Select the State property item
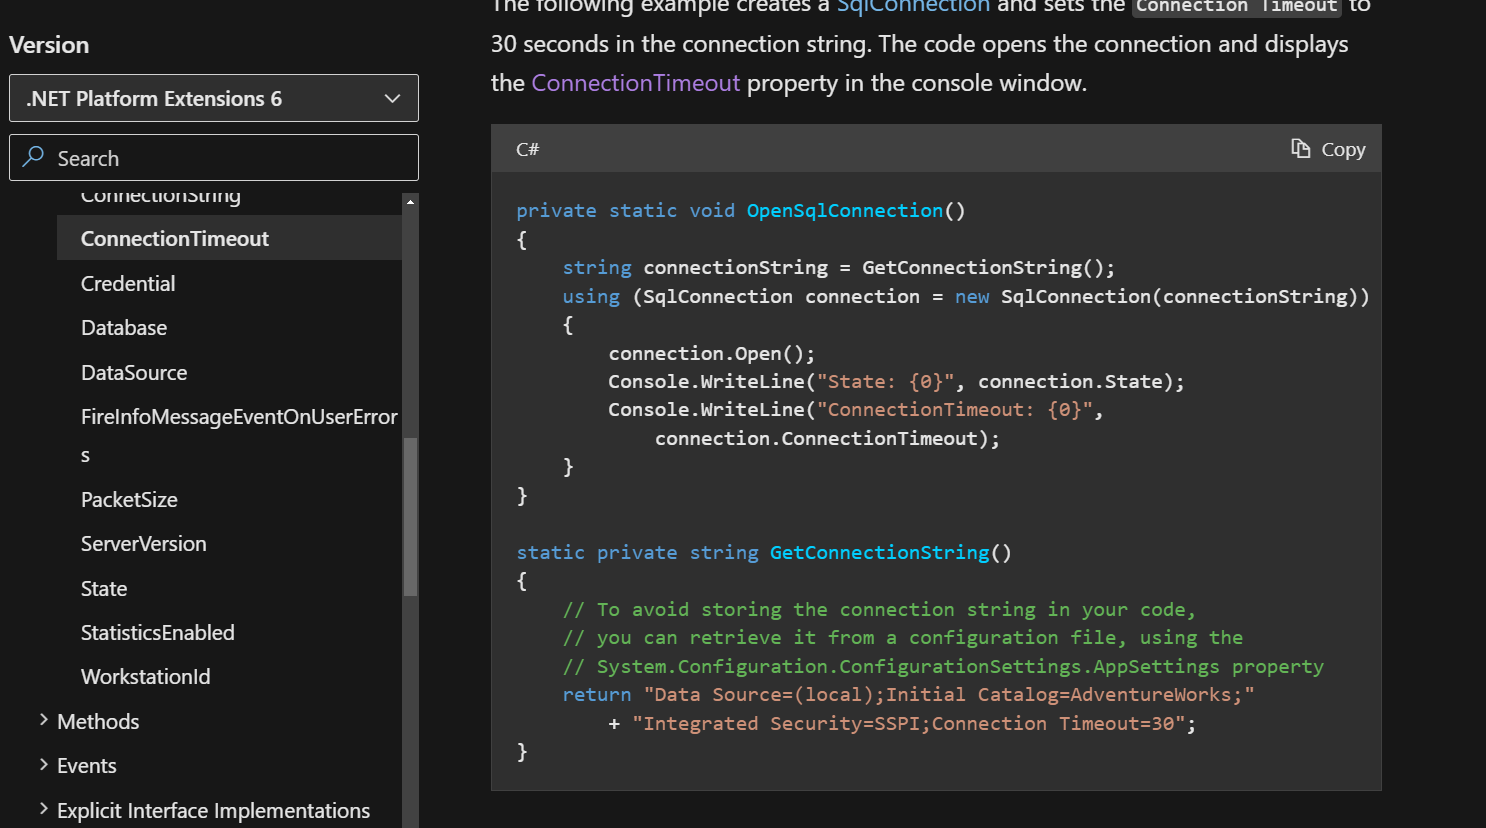The image size is (1486, 828). click(104, 589)
